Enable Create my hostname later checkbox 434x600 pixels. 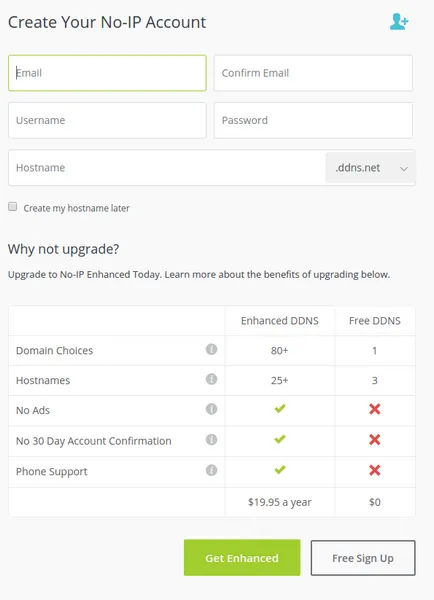13,207
